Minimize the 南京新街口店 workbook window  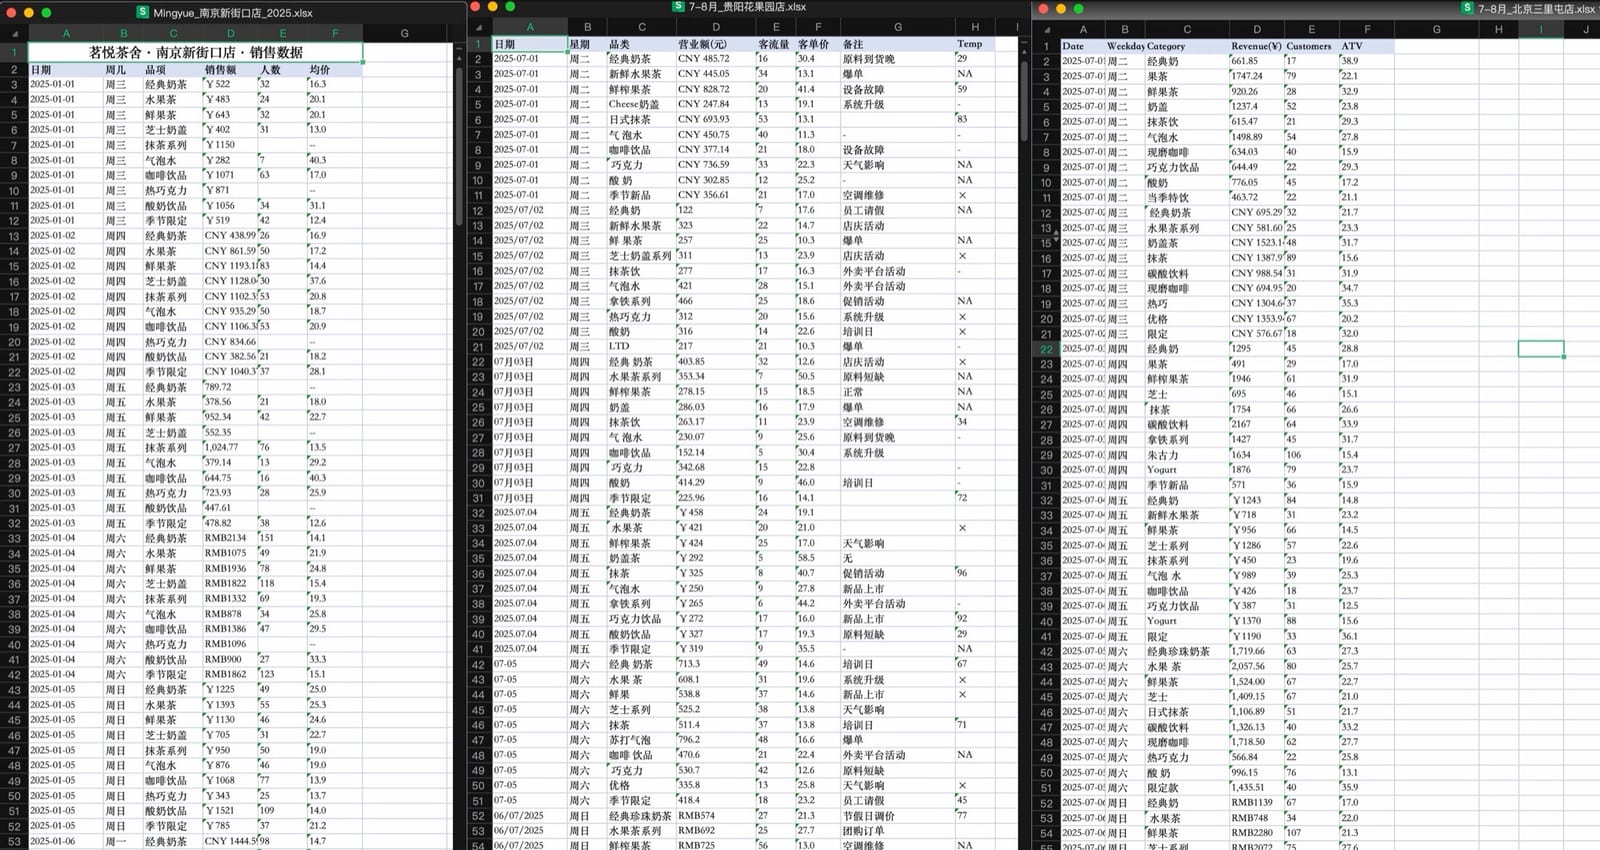(29, 13)
